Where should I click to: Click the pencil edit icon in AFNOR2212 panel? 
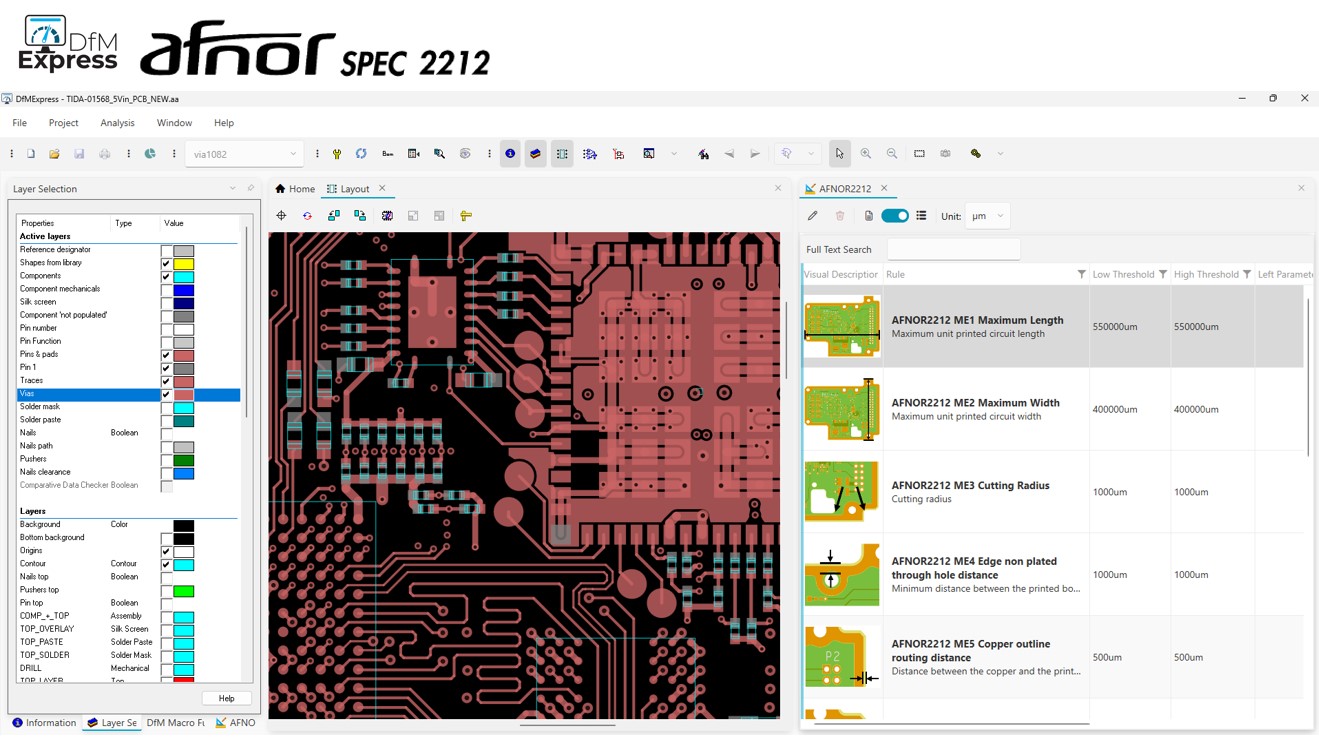(x=813, y=216)
